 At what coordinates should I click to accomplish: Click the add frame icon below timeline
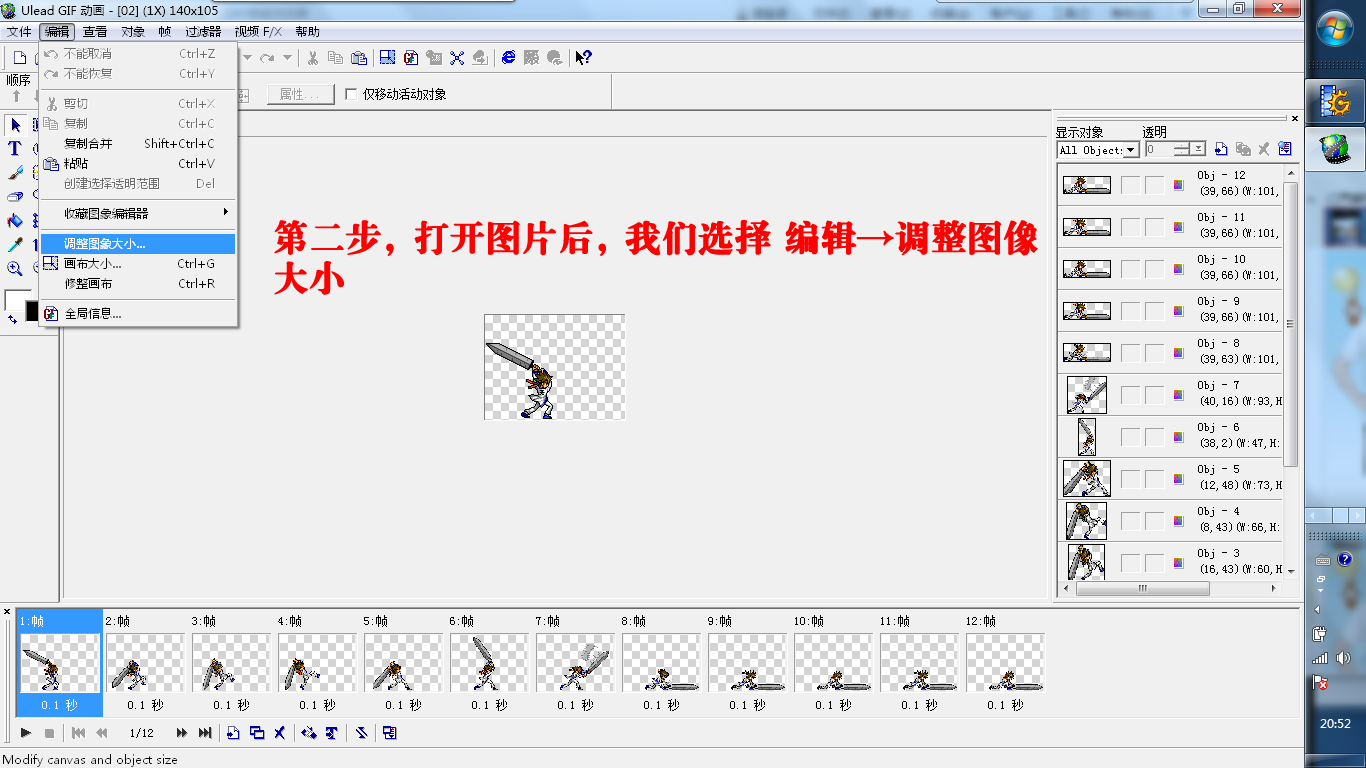point(233,733)
